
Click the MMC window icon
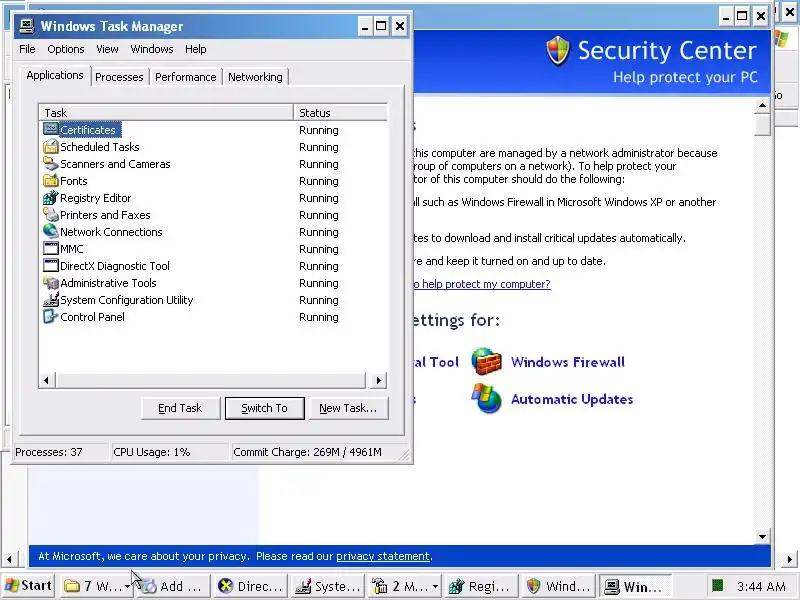coord(51,248)
